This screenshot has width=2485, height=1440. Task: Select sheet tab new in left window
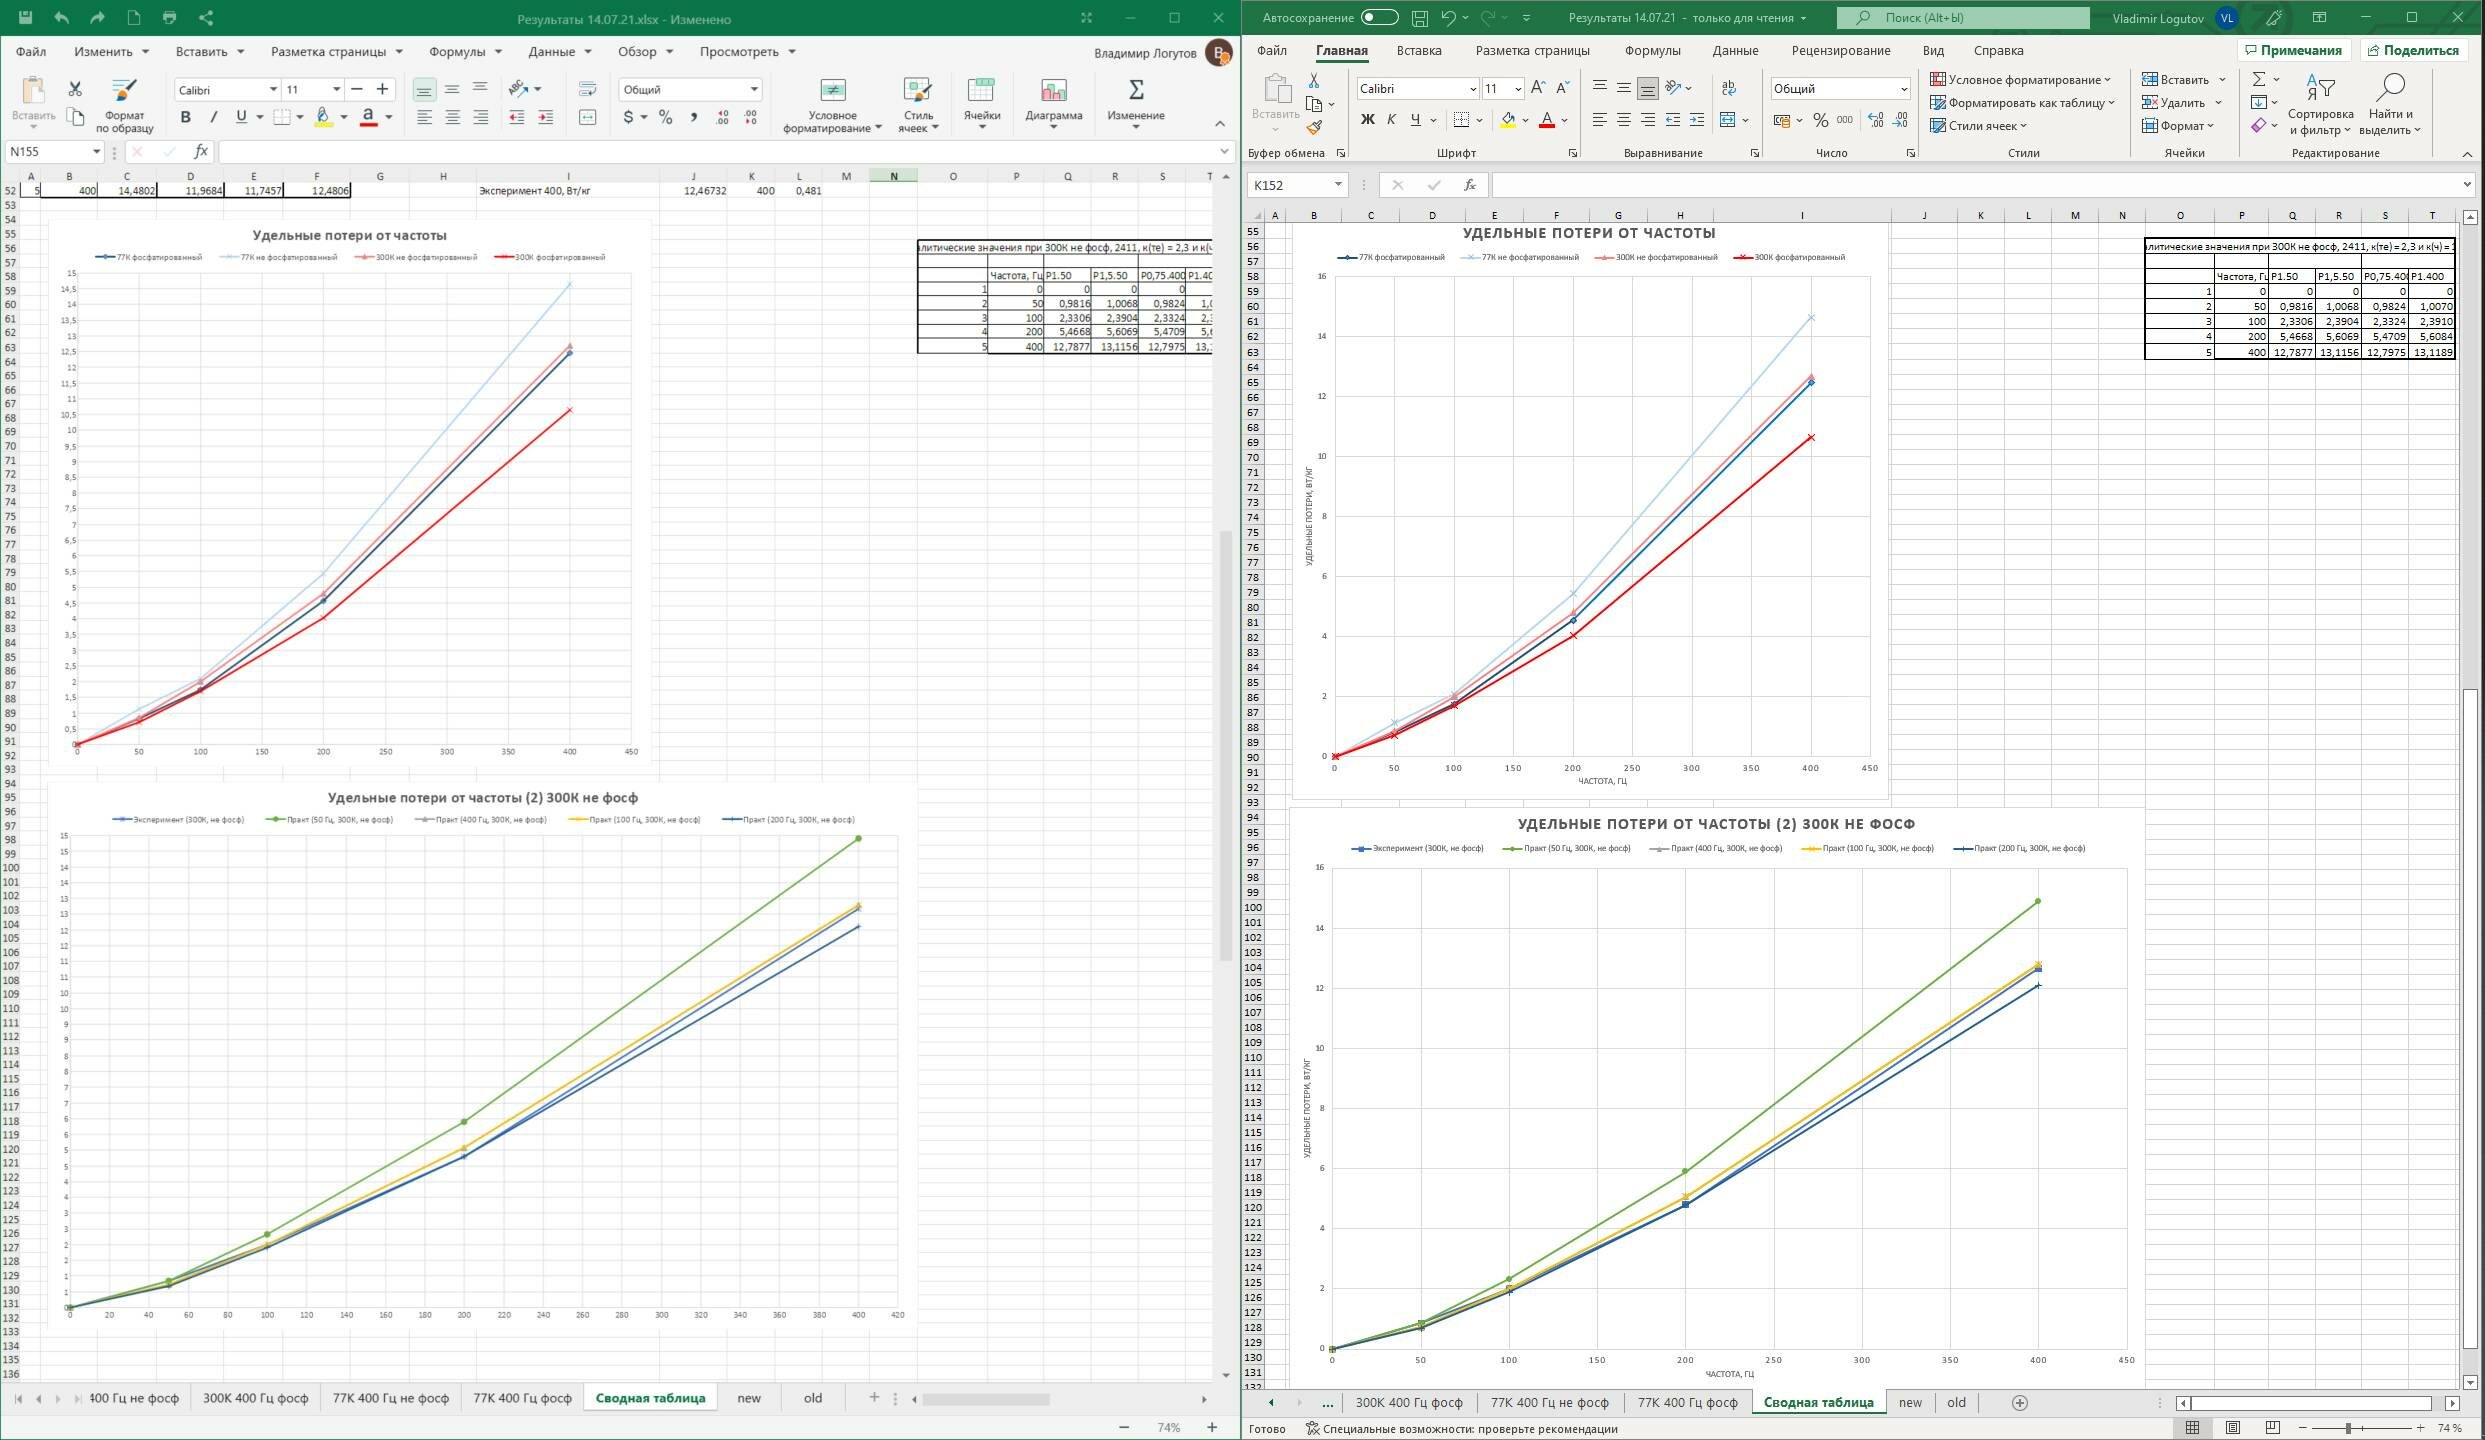(749, 1398)
